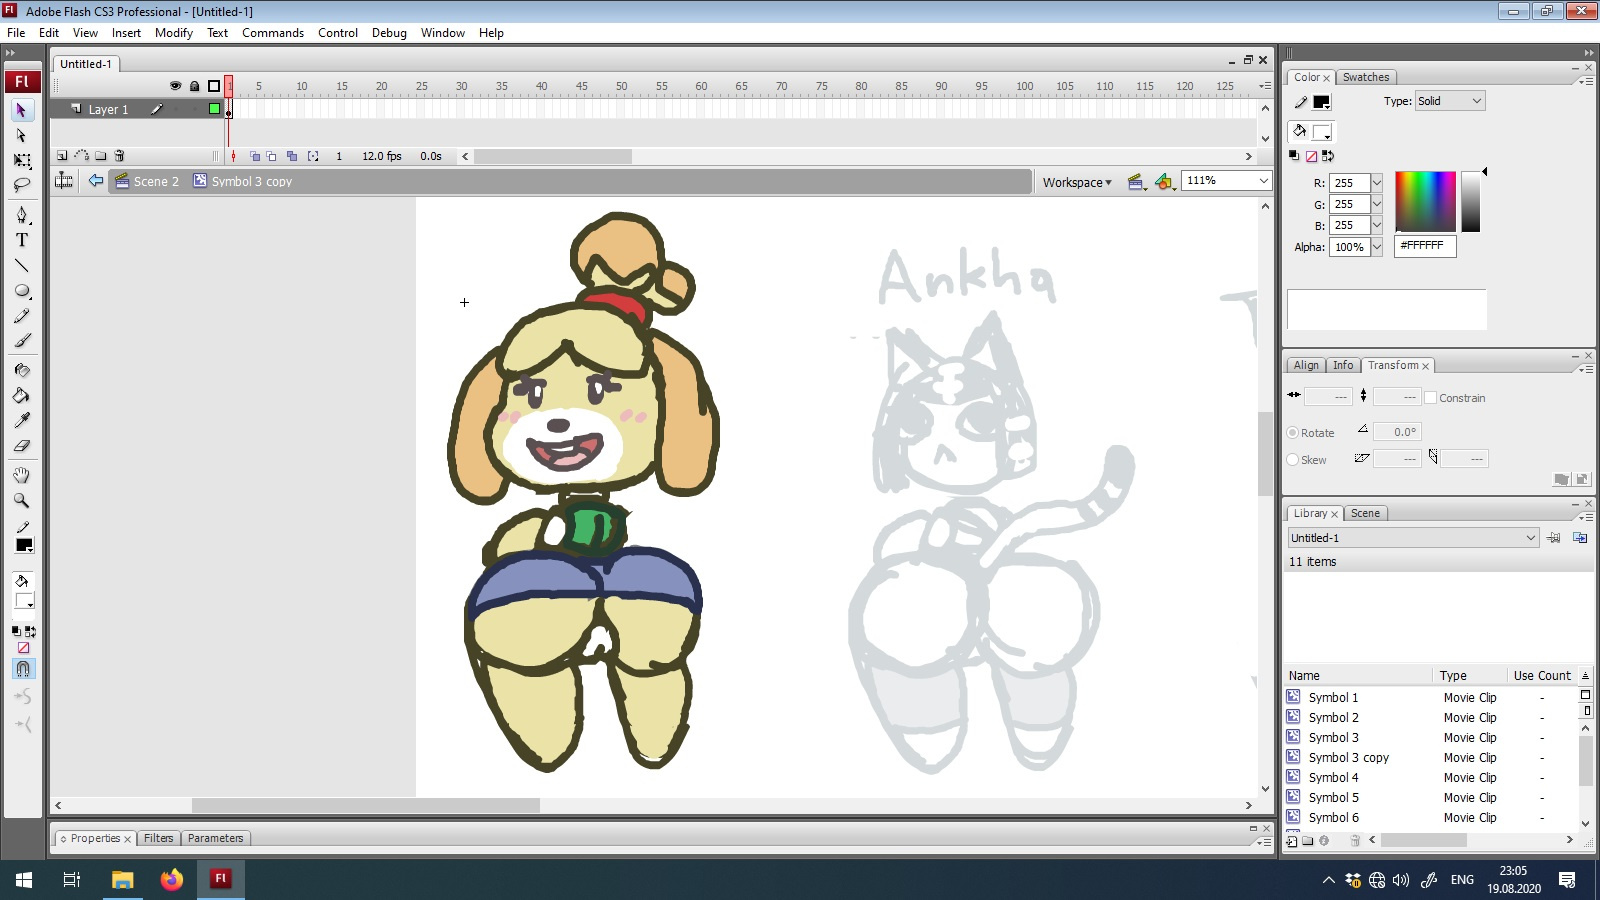Viewport: 1600px width, 900px height.
Task: Open the fill Type dropdown
Action: tap(1450, 101)
